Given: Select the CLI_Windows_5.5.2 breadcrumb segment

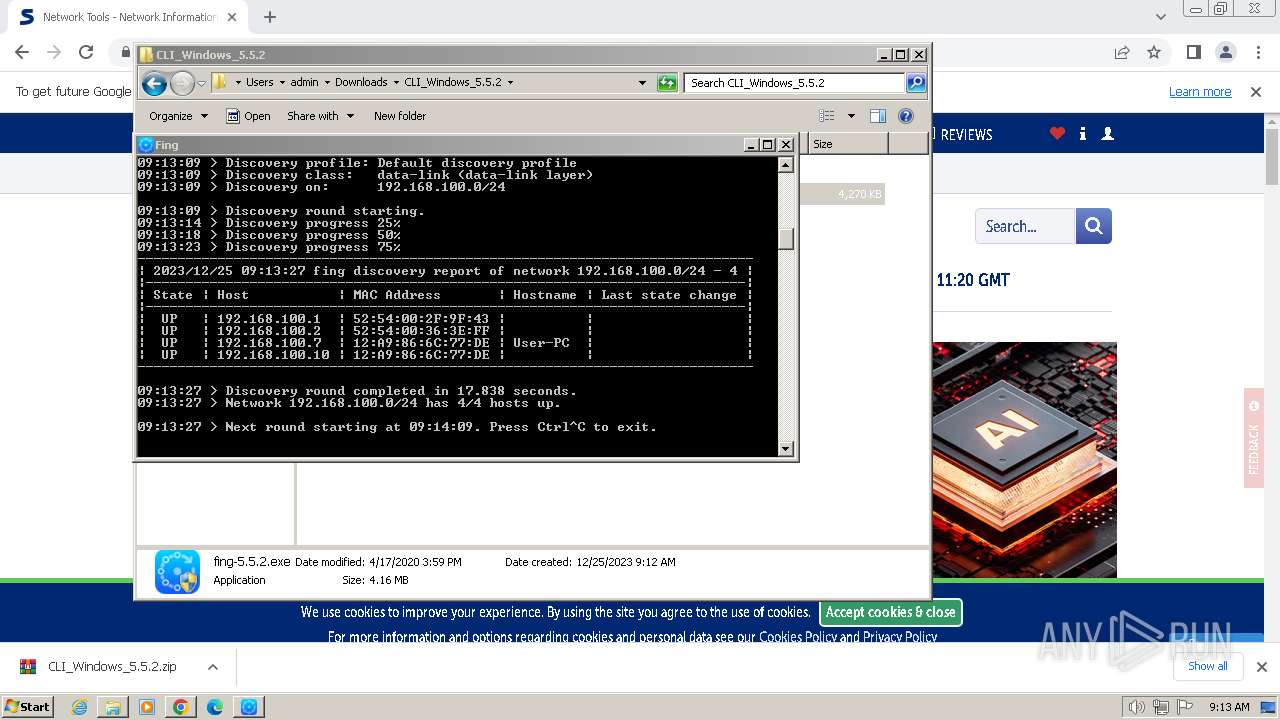Looking at the screenshot, I should pyautogui.click(x=453, y=83).
